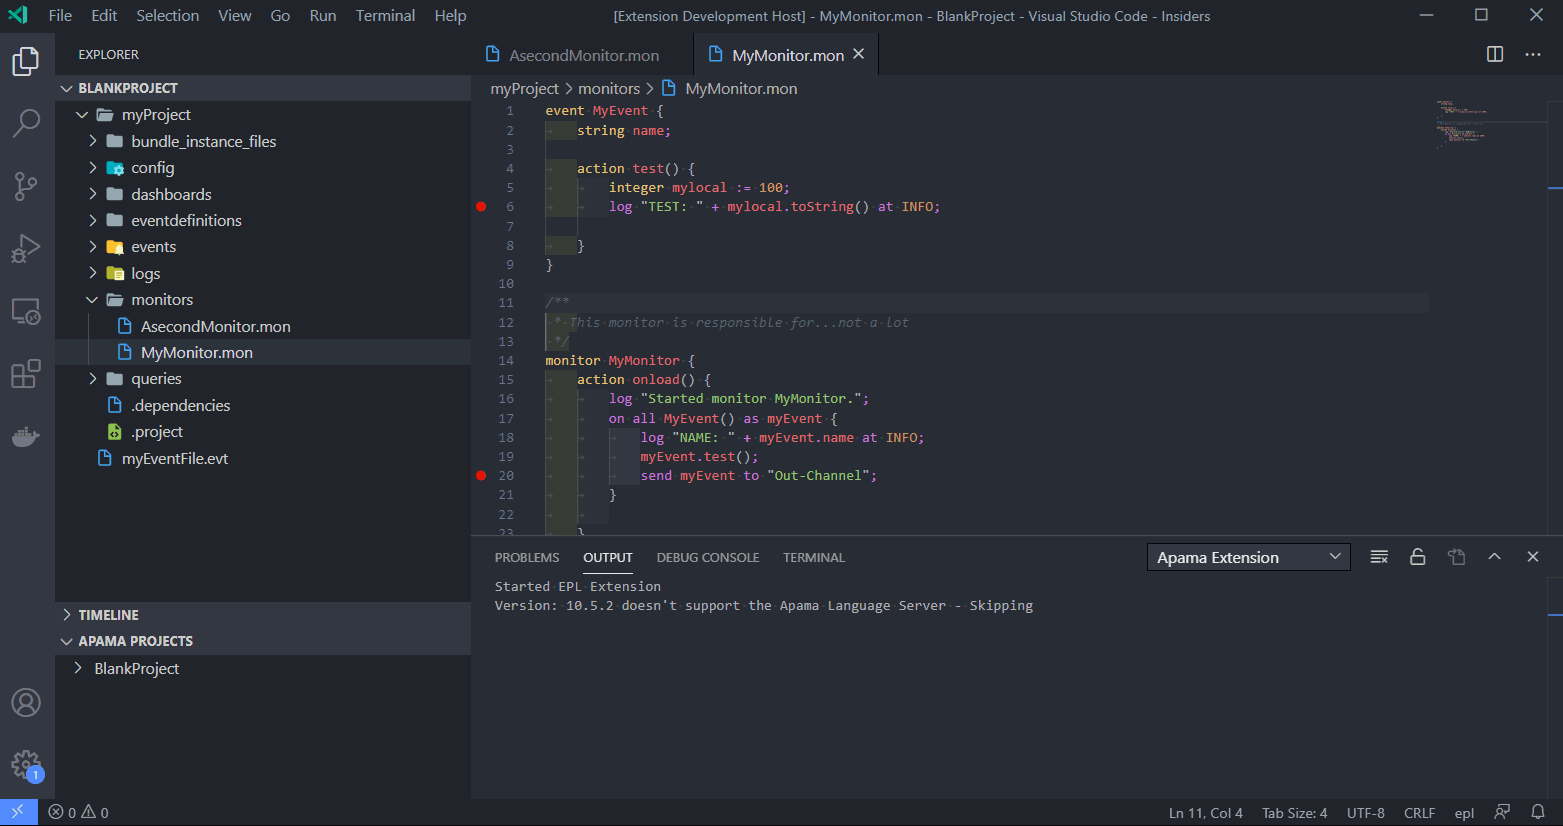Change indentation via Tab Size: 4
Image resolution: width=1563 pixels, height=826 pixels.
(x=1295, y=813)
